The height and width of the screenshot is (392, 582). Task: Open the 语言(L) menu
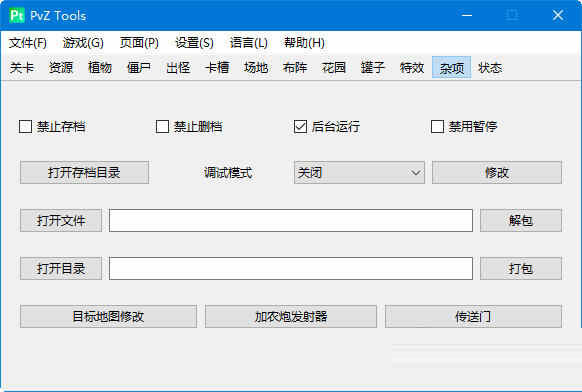[x=249, y=43]
